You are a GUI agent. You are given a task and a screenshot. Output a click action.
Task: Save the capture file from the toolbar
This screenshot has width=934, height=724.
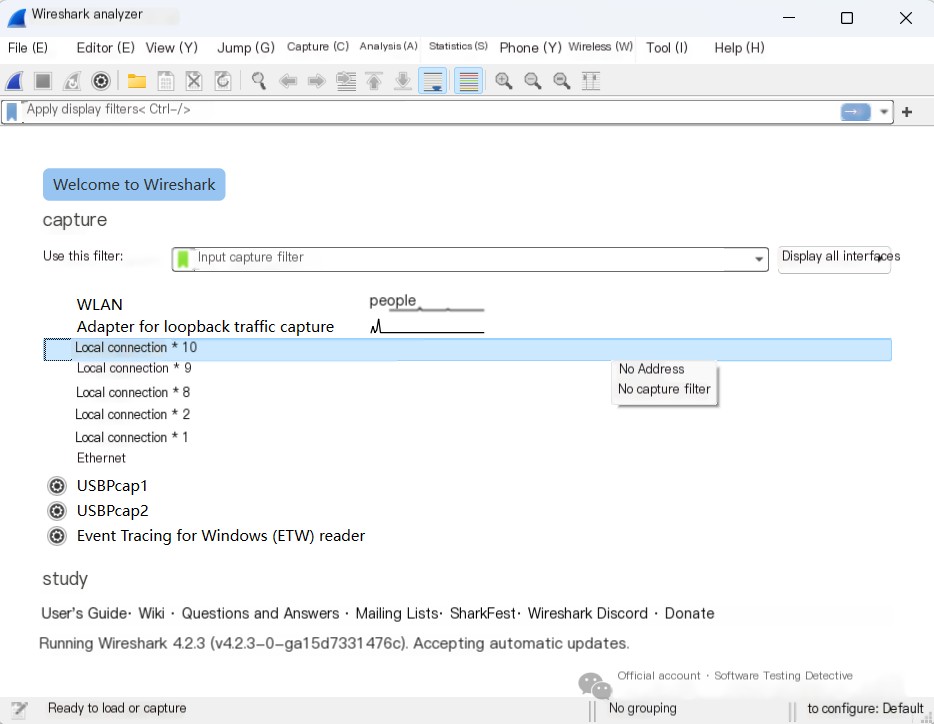click(x=166, y=80)
